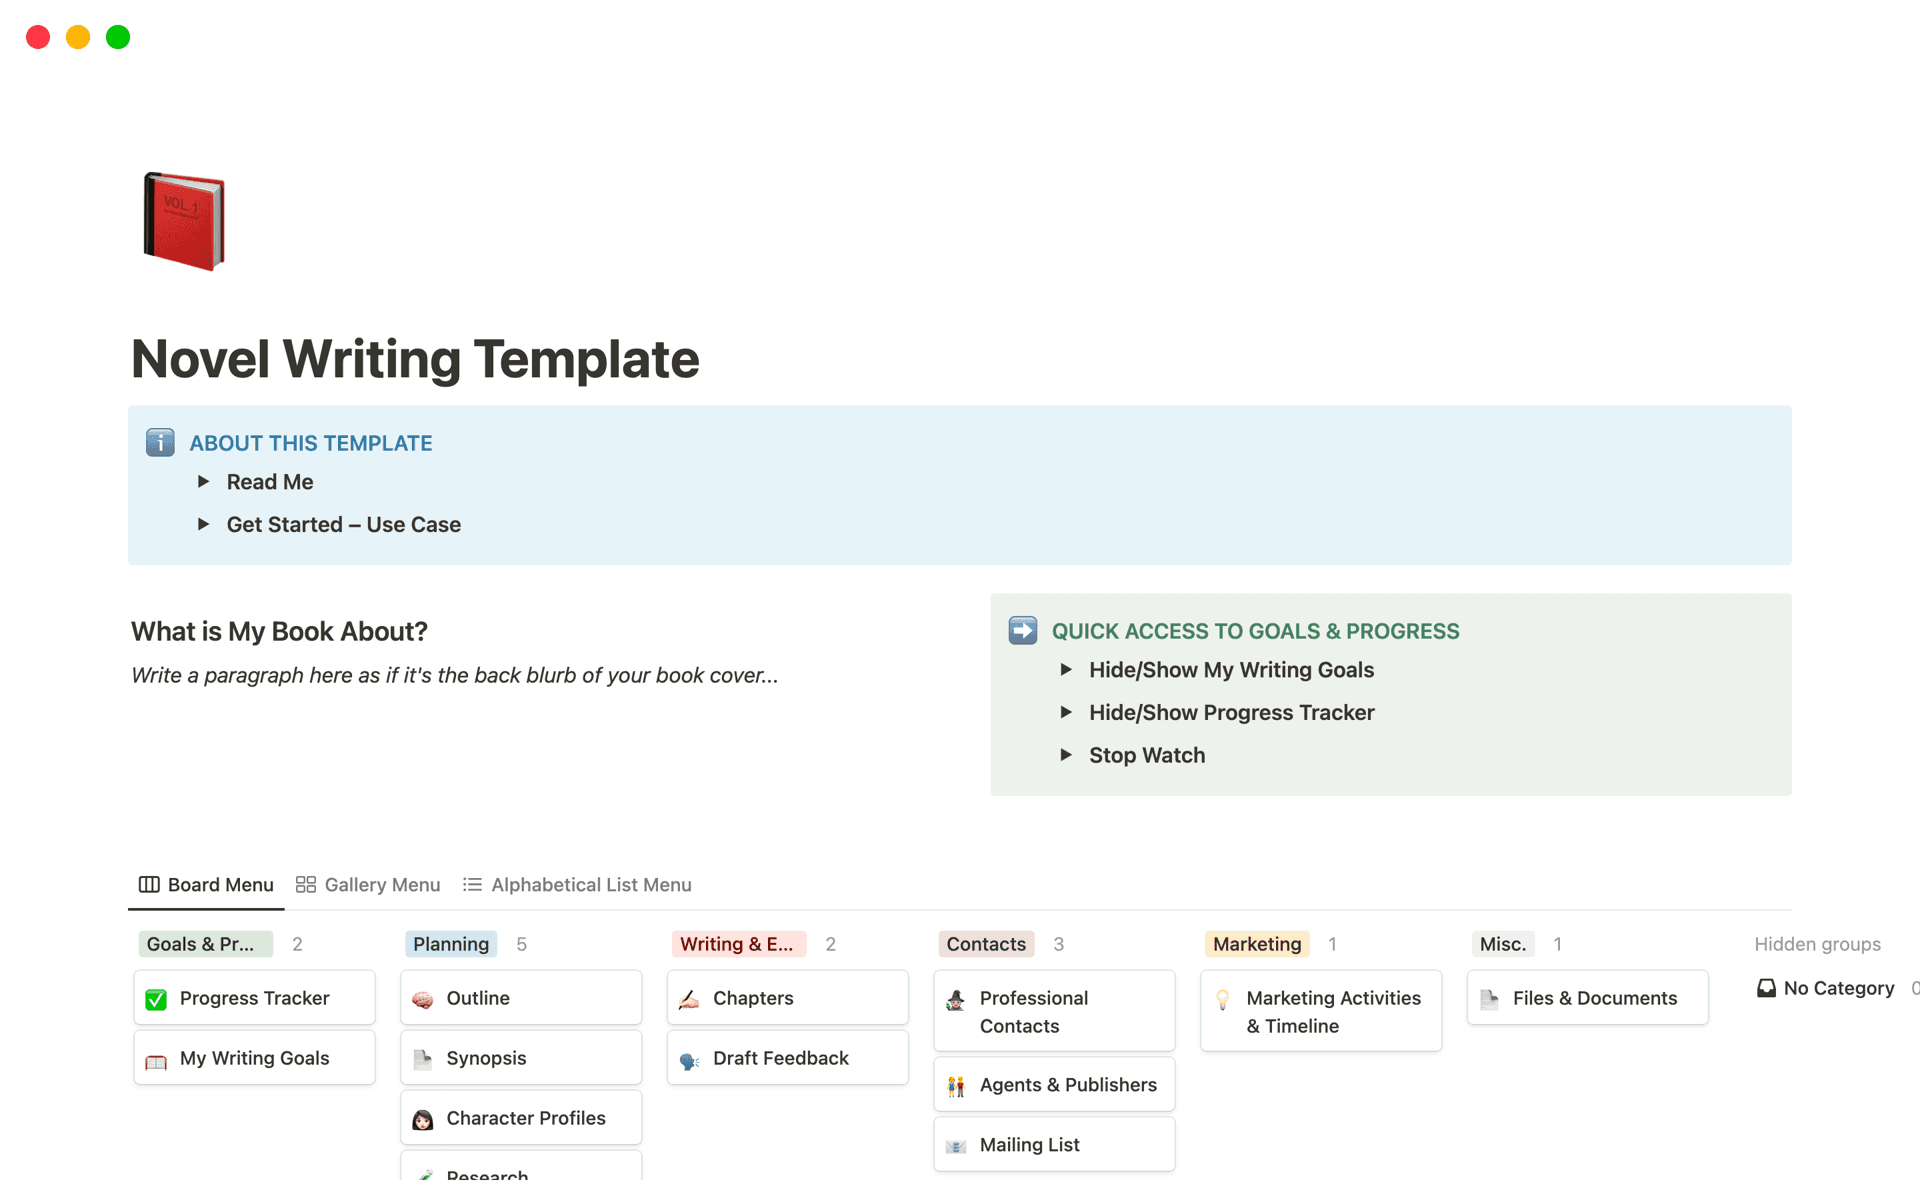Image resolution: width=1920 pixels, height=1200 pixels.
Task: Click the light bulb icon on Marketing Activities card
Action: [x=1223, y=997]
